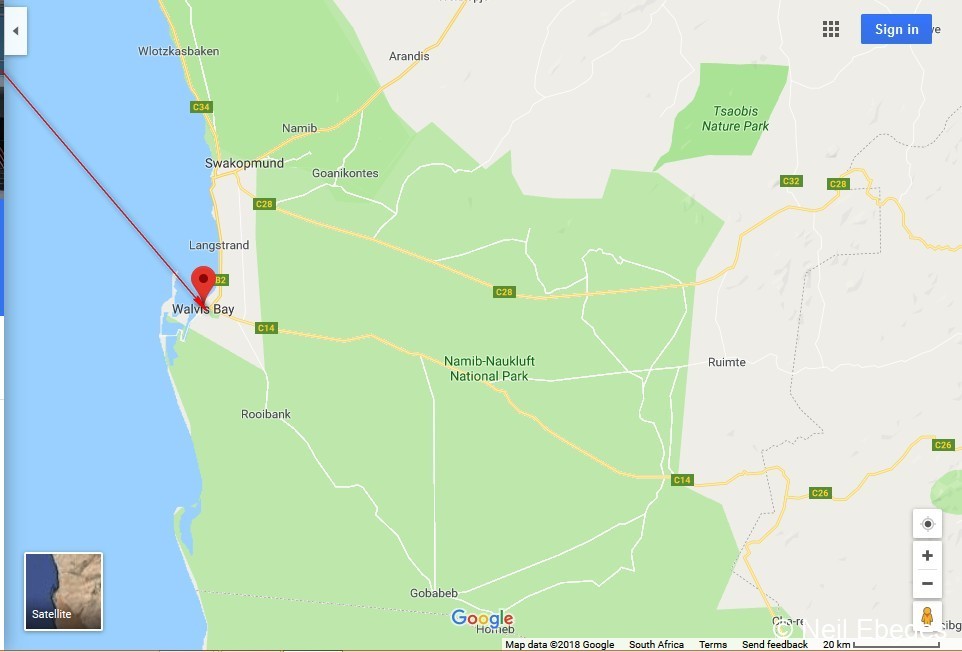
Task: Show your current location
Action: (x=927, y=524)
